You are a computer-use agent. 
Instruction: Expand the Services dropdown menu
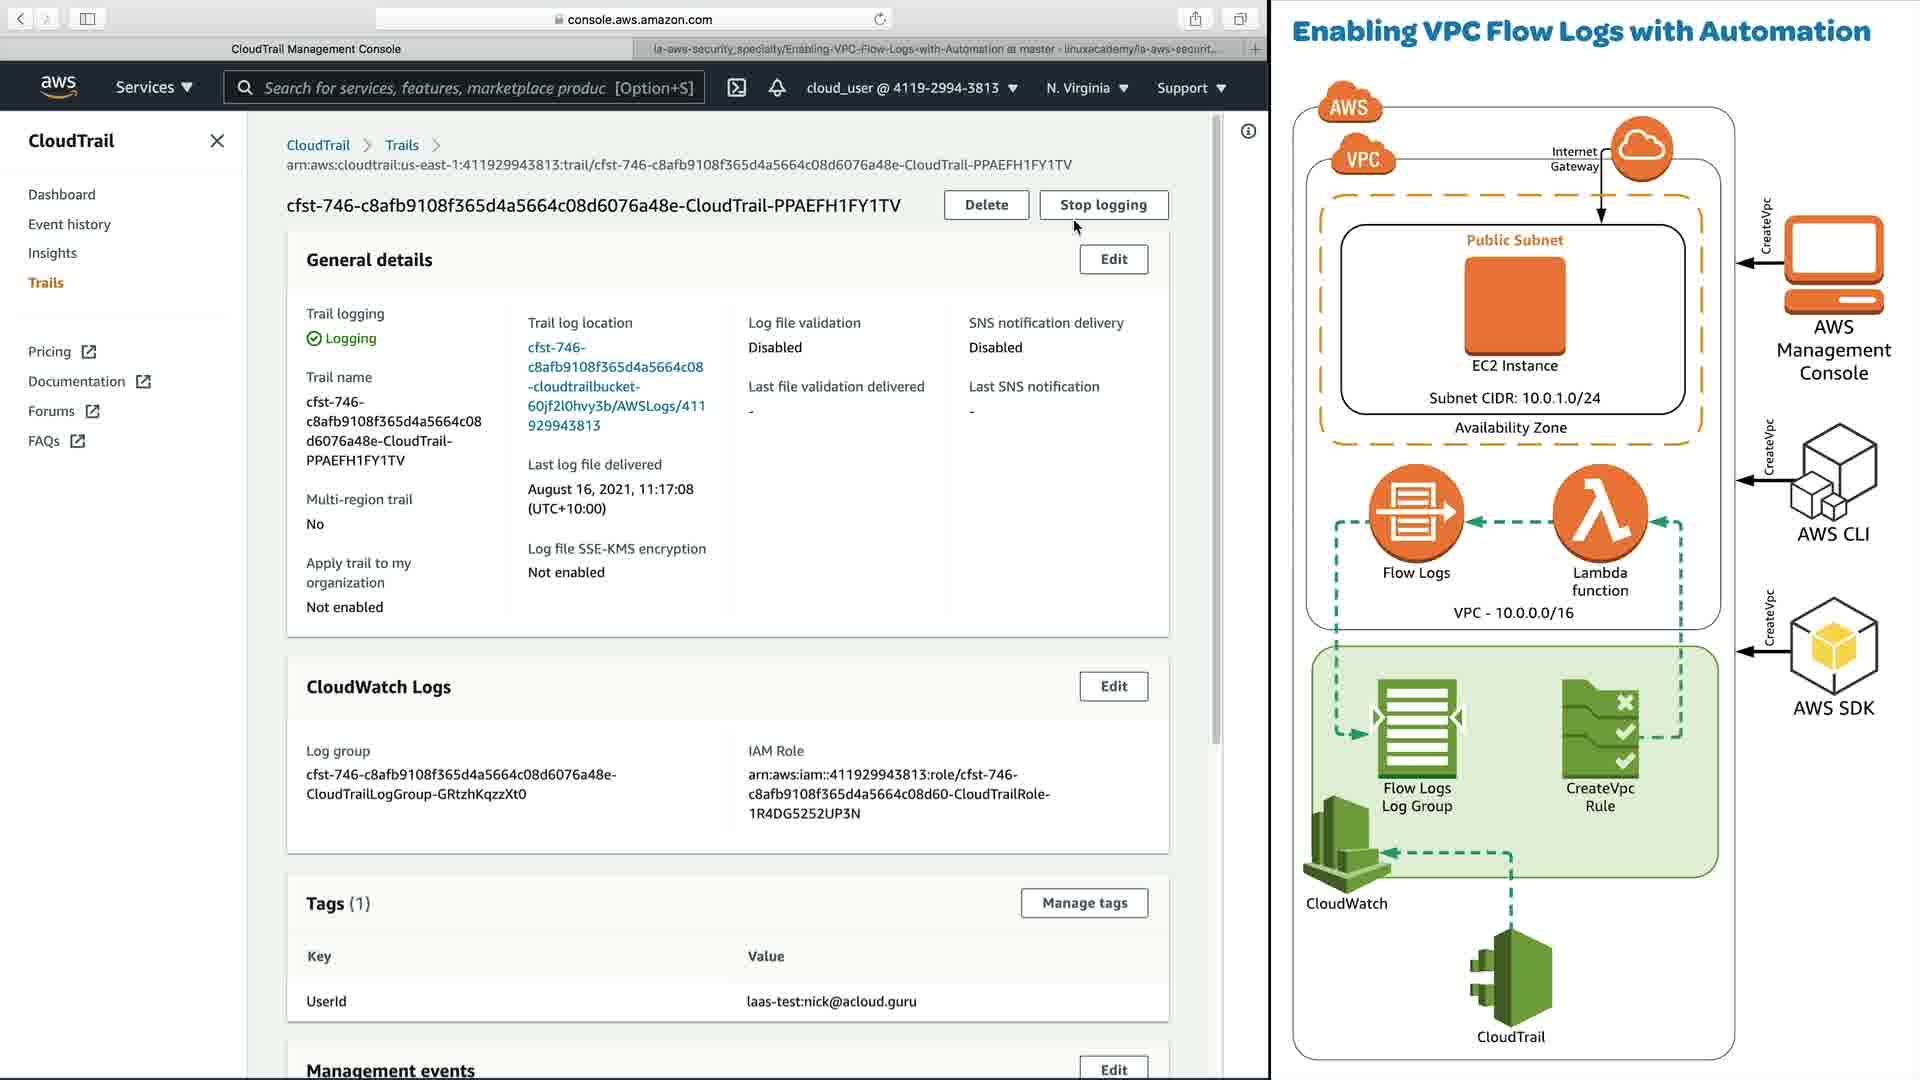(x=154, y=88)
